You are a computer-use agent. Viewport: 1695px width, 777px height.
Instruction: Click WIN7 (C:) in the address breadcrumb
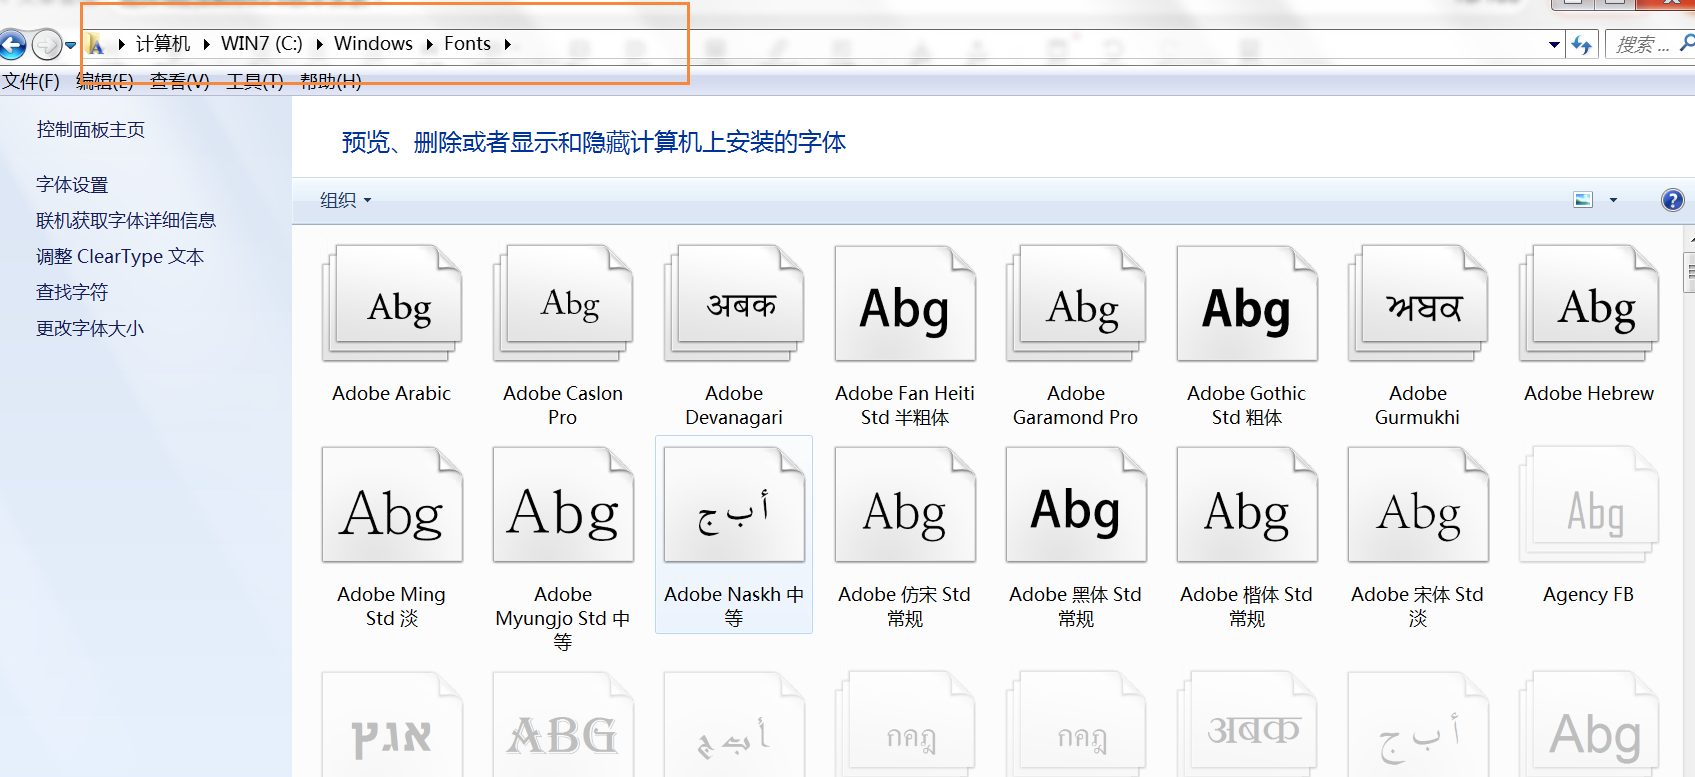(x=262, y=44)
